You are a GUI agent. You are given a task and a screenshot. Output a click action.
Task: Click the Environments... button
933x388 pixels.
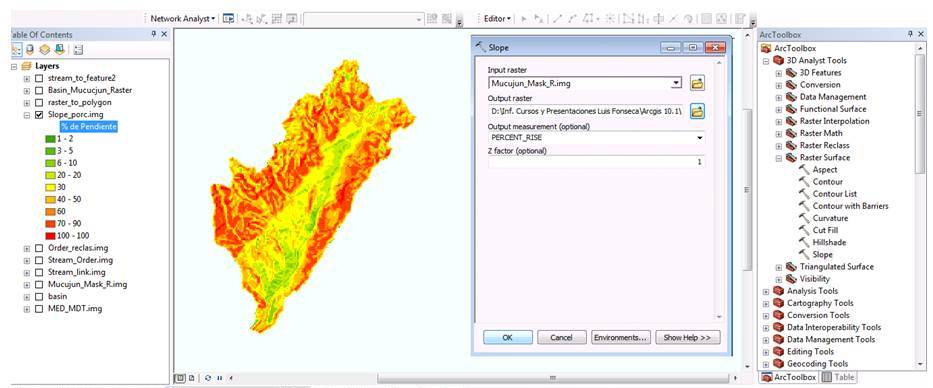621,337
